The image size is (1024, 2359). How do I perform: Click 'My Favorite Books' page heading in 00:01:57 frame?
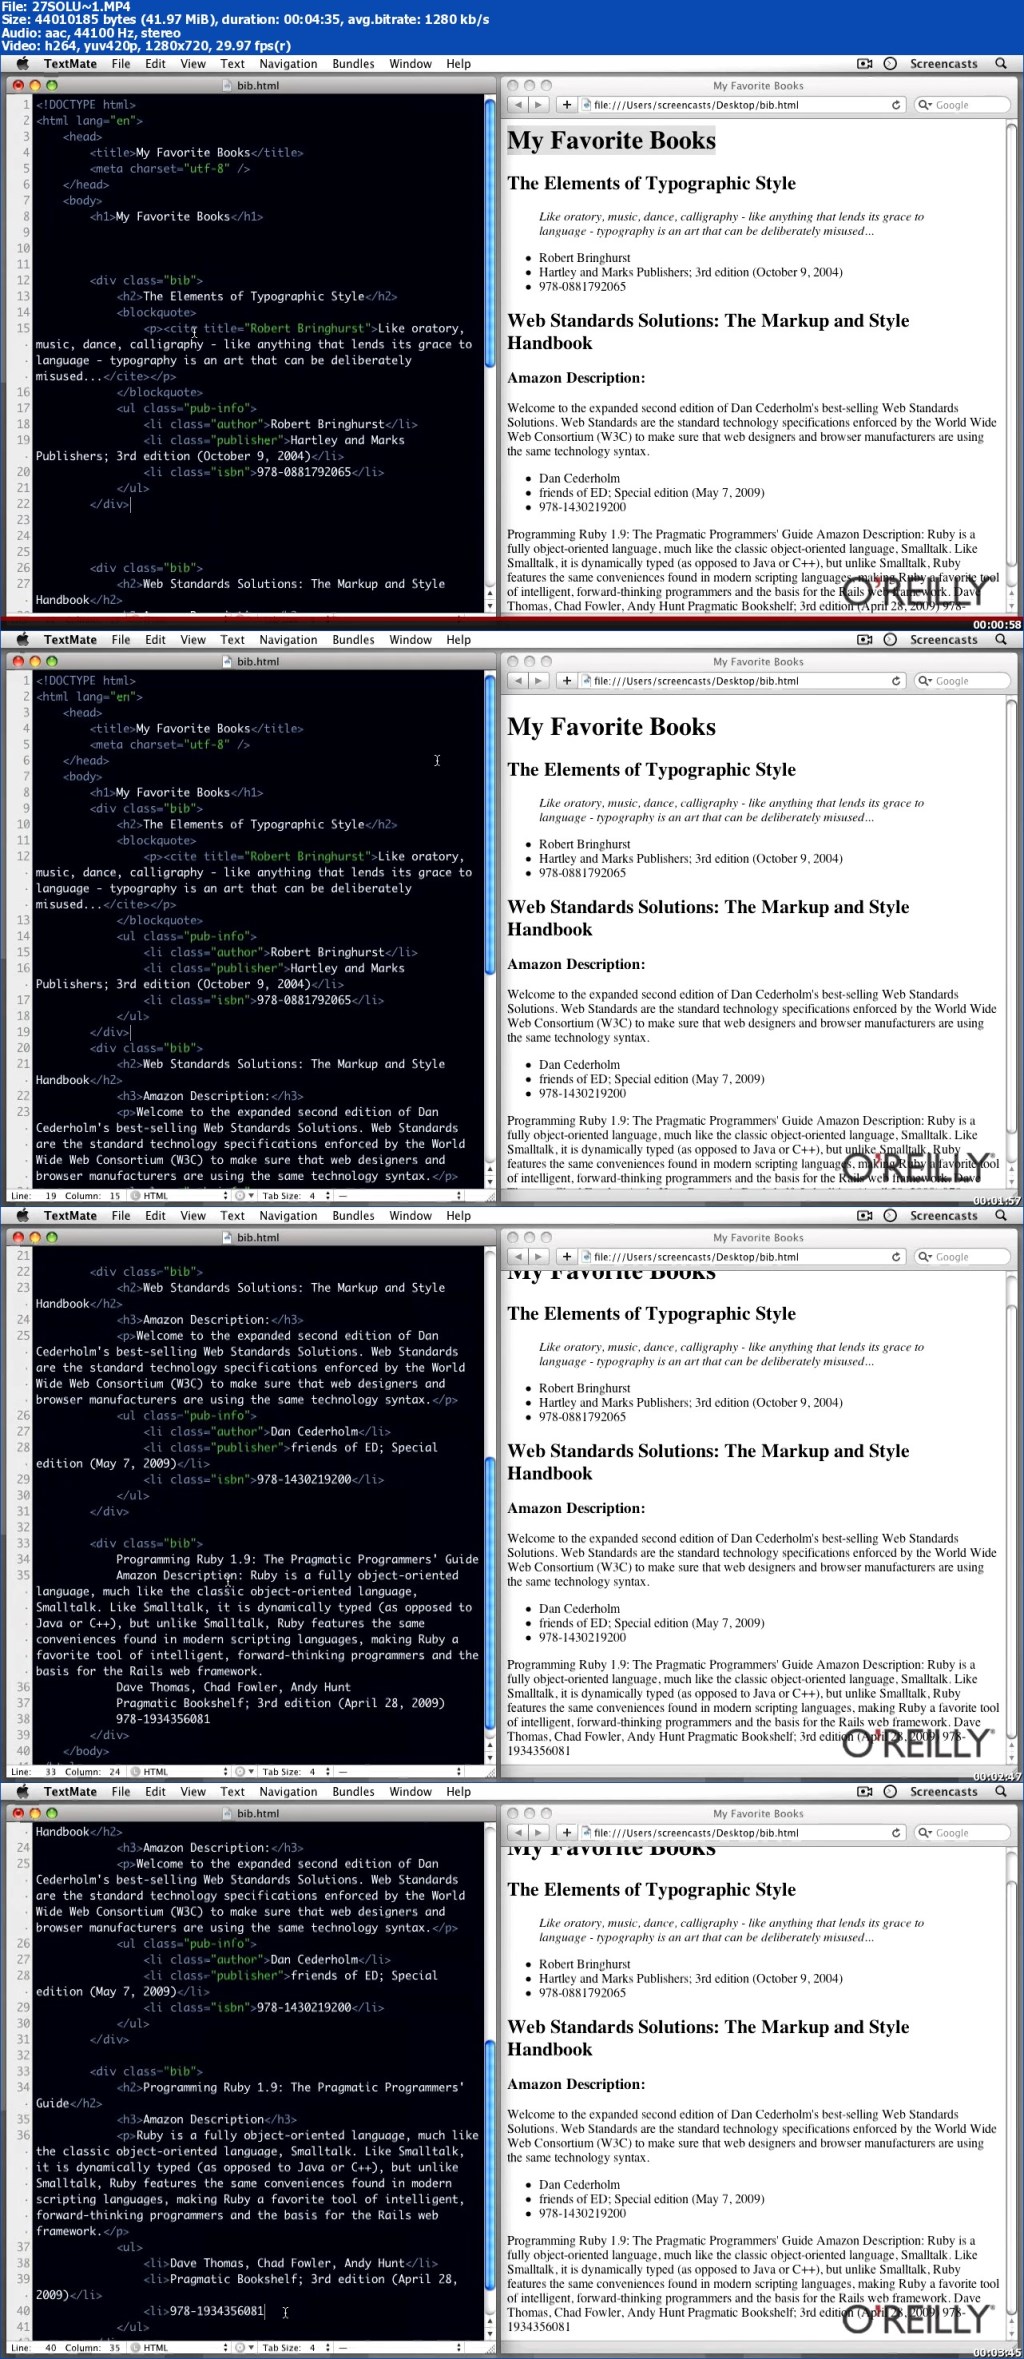pos(611,727)
